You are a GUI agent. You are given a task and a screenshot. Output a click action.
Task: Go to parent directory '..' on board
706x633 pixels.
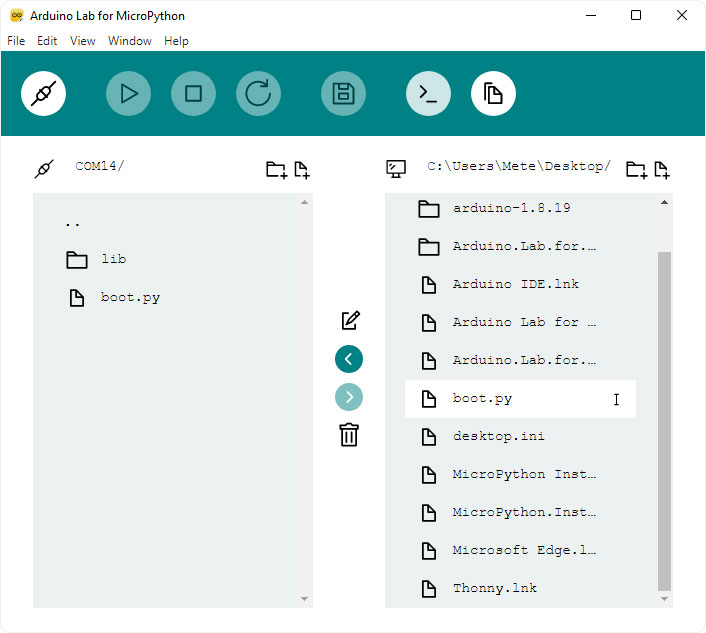[x=72, y=224]
